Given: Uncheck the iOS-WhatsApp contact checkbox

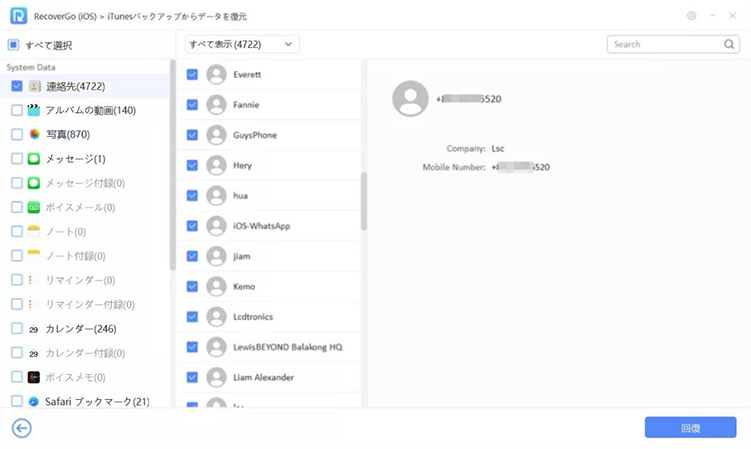Looking at the screenshot, I should click(192, 226).
